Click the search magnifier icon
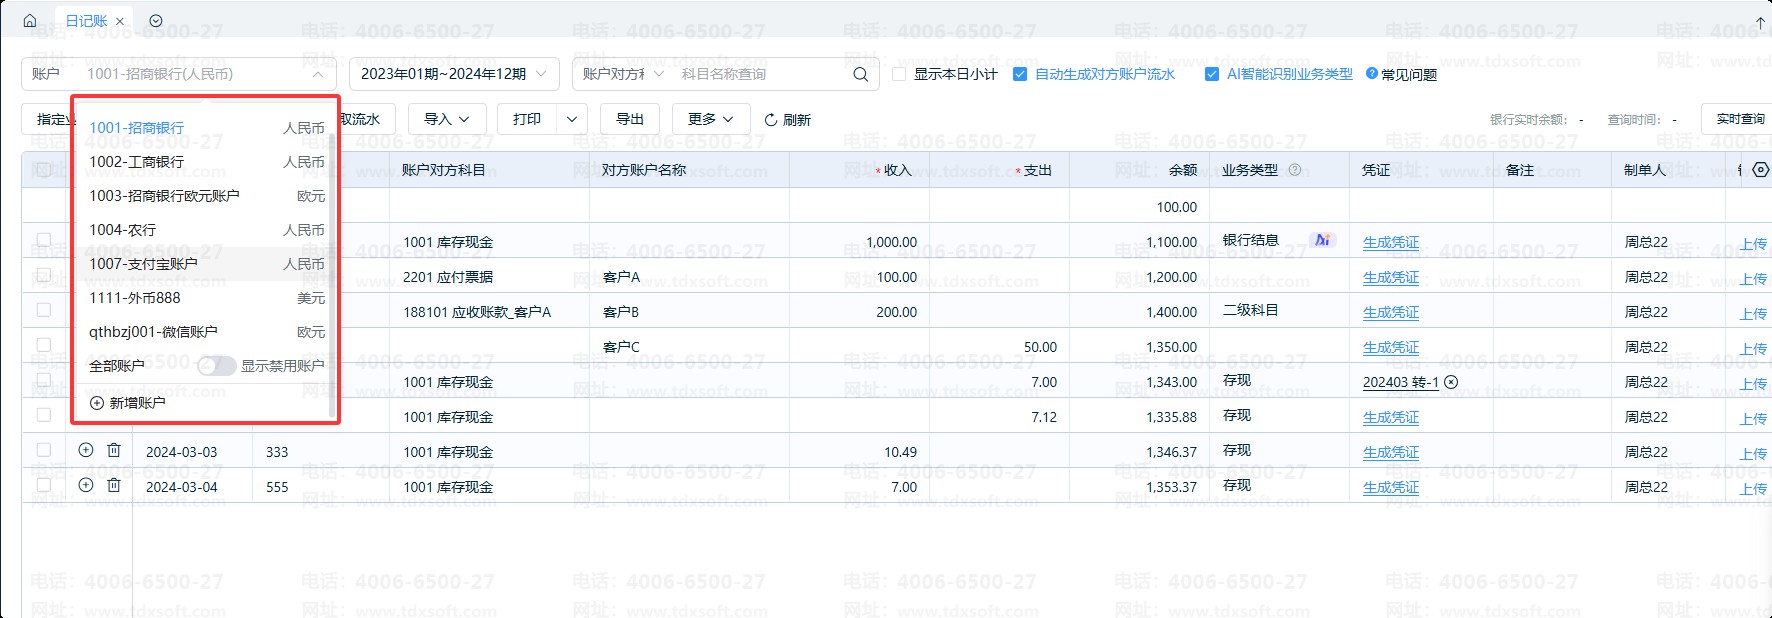Screen dimensions: 1772x618 tap(860, 74)
